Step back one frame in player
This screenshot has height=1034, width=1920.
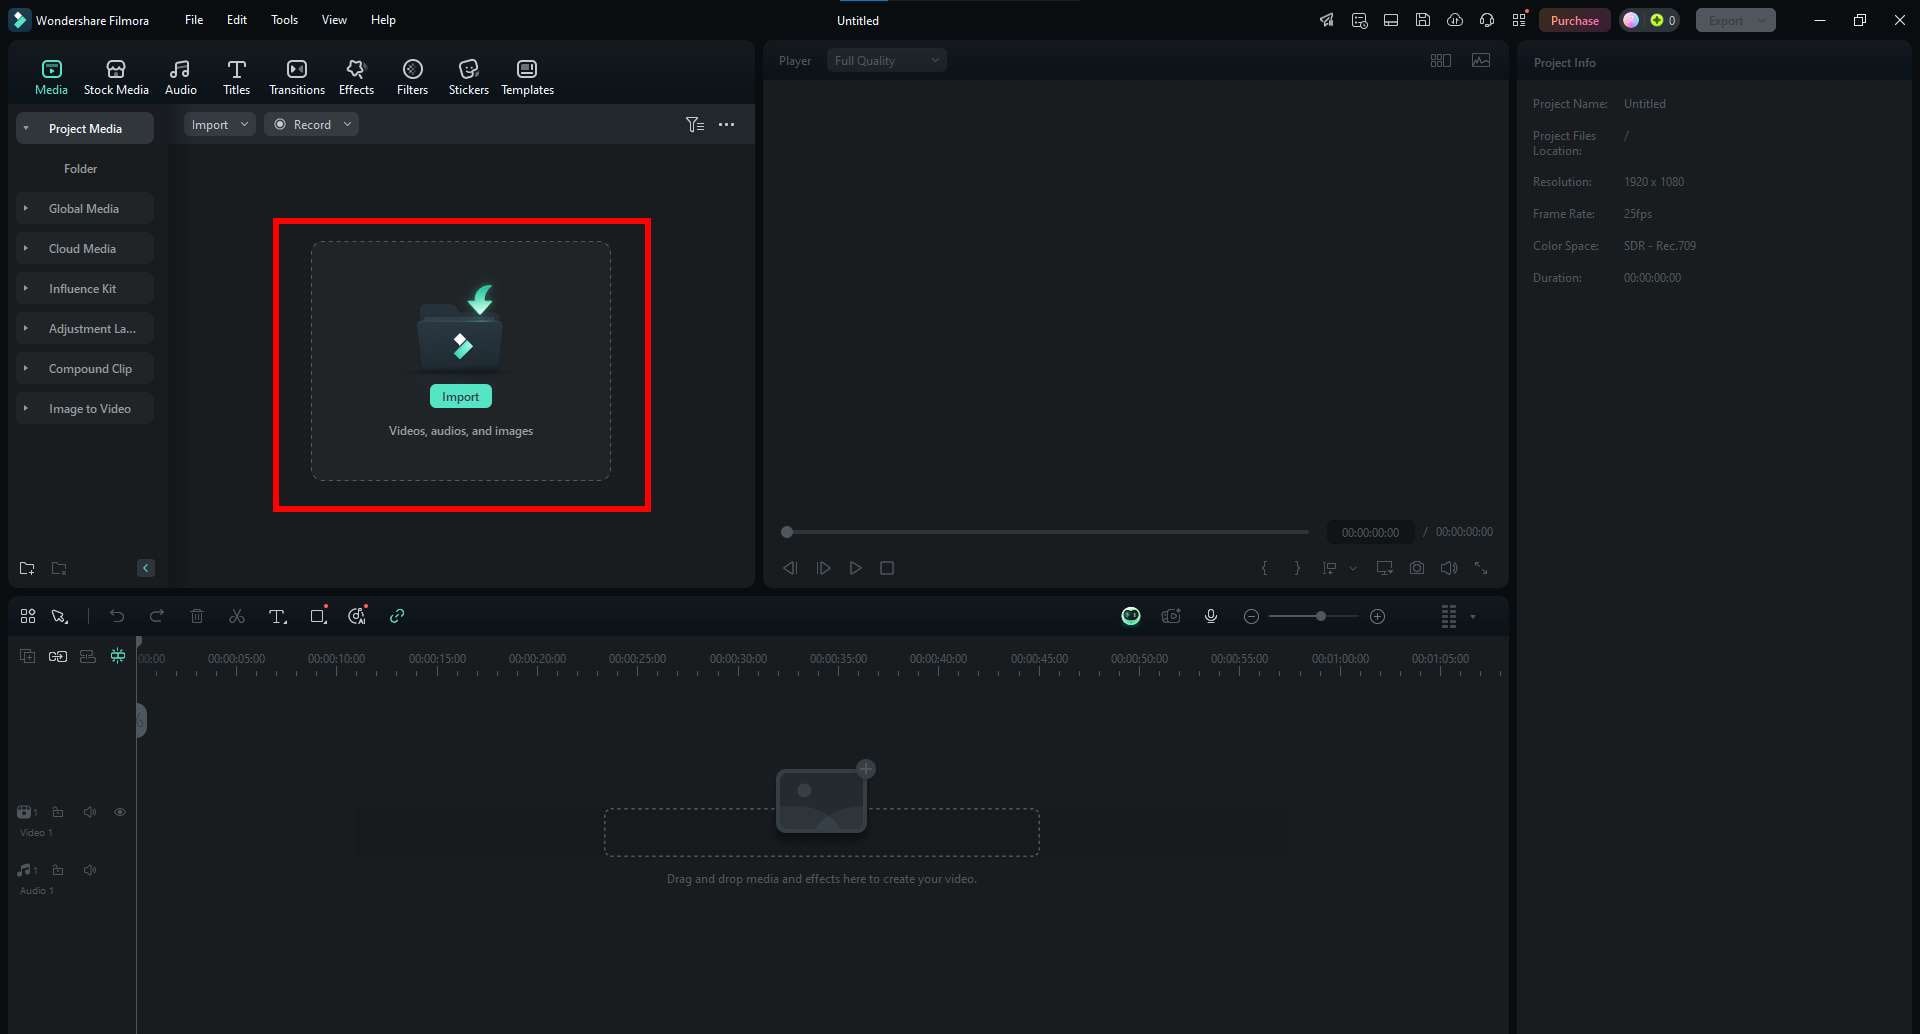click(x=790, y=568)
